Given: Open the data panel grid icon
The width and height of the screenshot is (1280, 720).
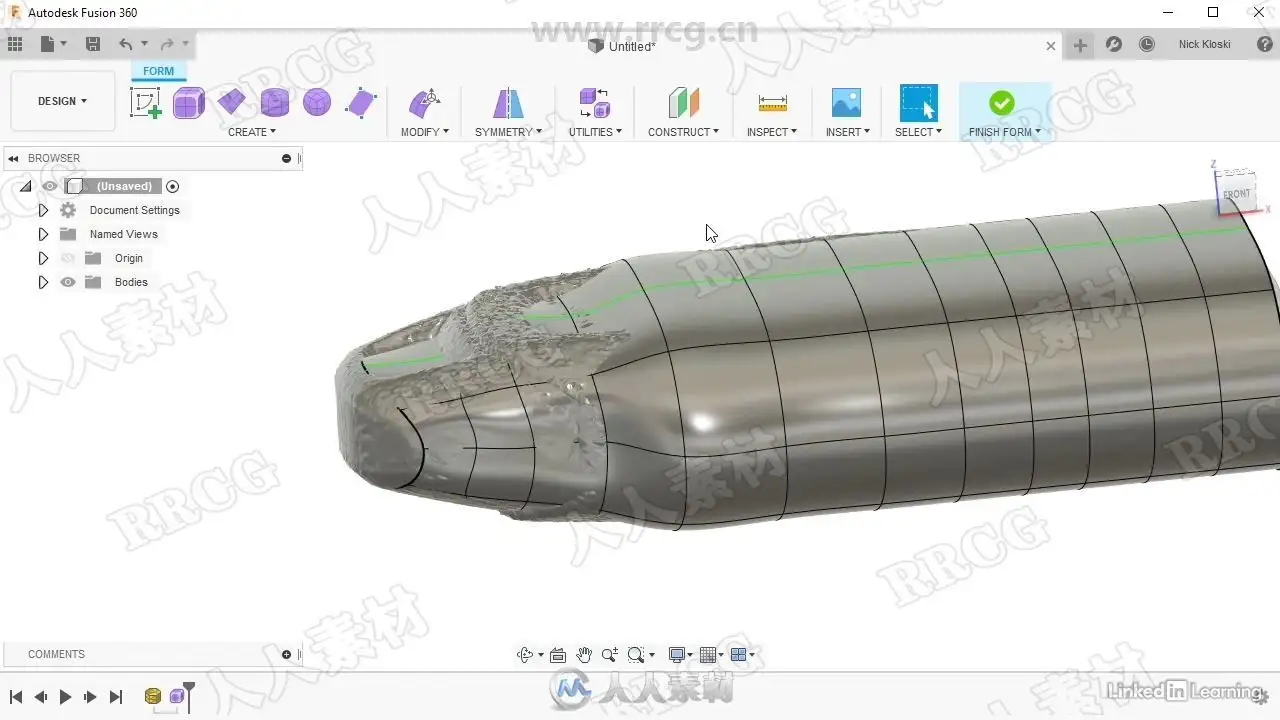Looking at the screenshot, I should pos(15,44).
